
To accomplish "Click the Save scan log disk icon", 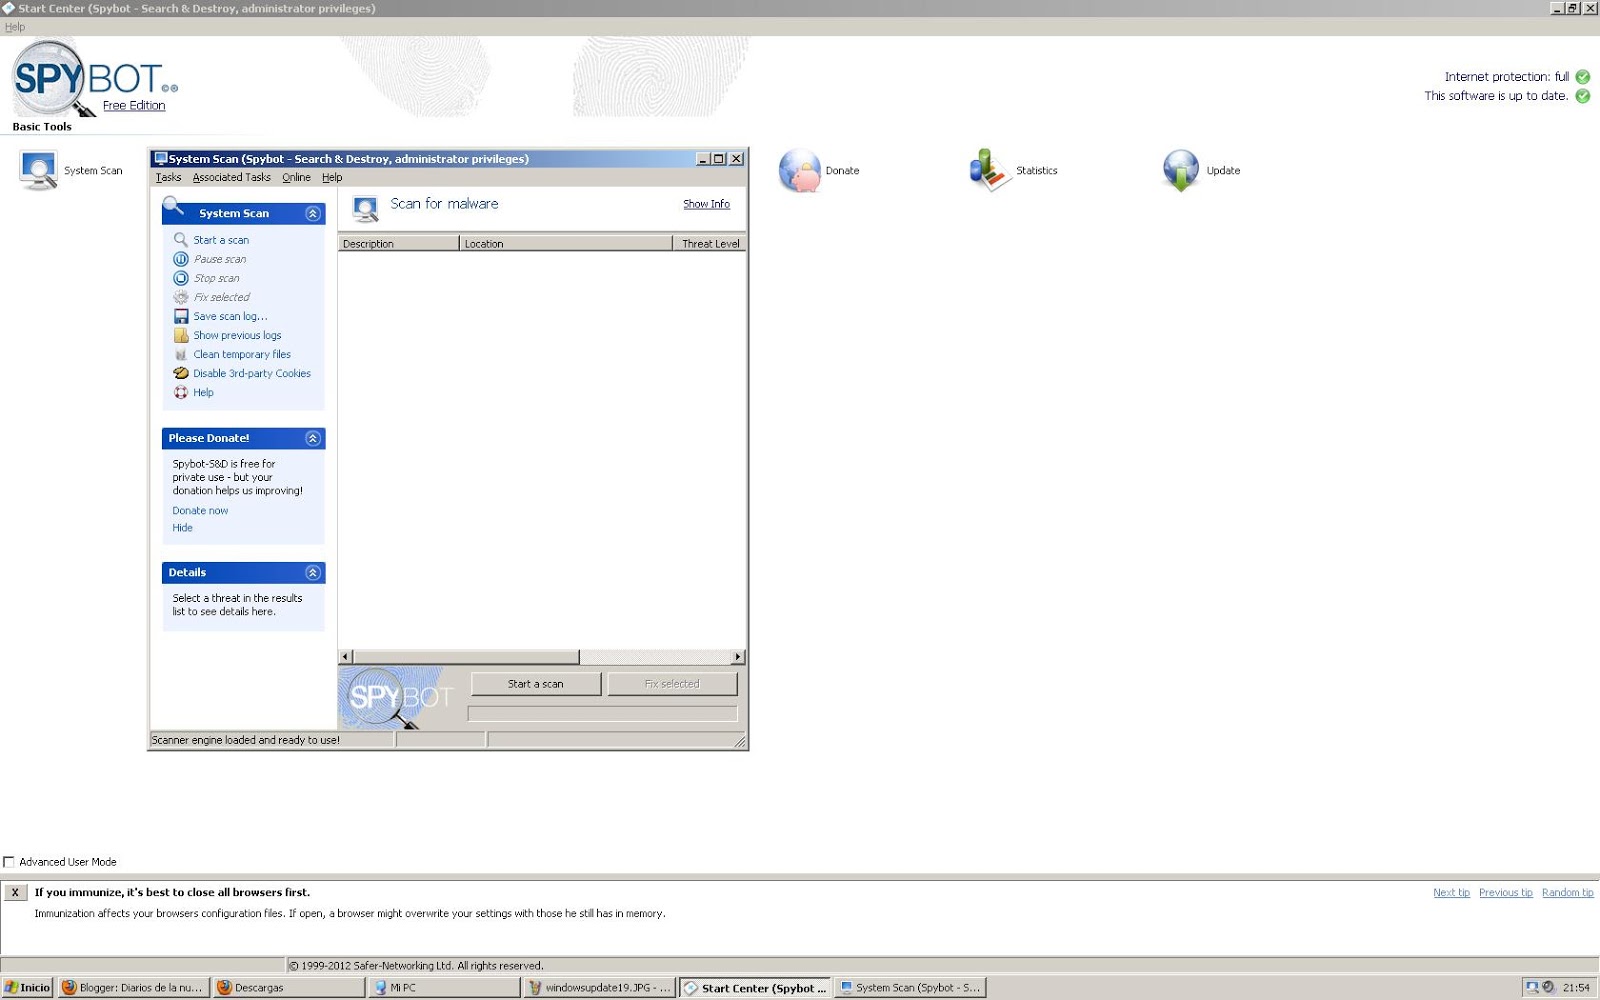I will click(181, 316).
